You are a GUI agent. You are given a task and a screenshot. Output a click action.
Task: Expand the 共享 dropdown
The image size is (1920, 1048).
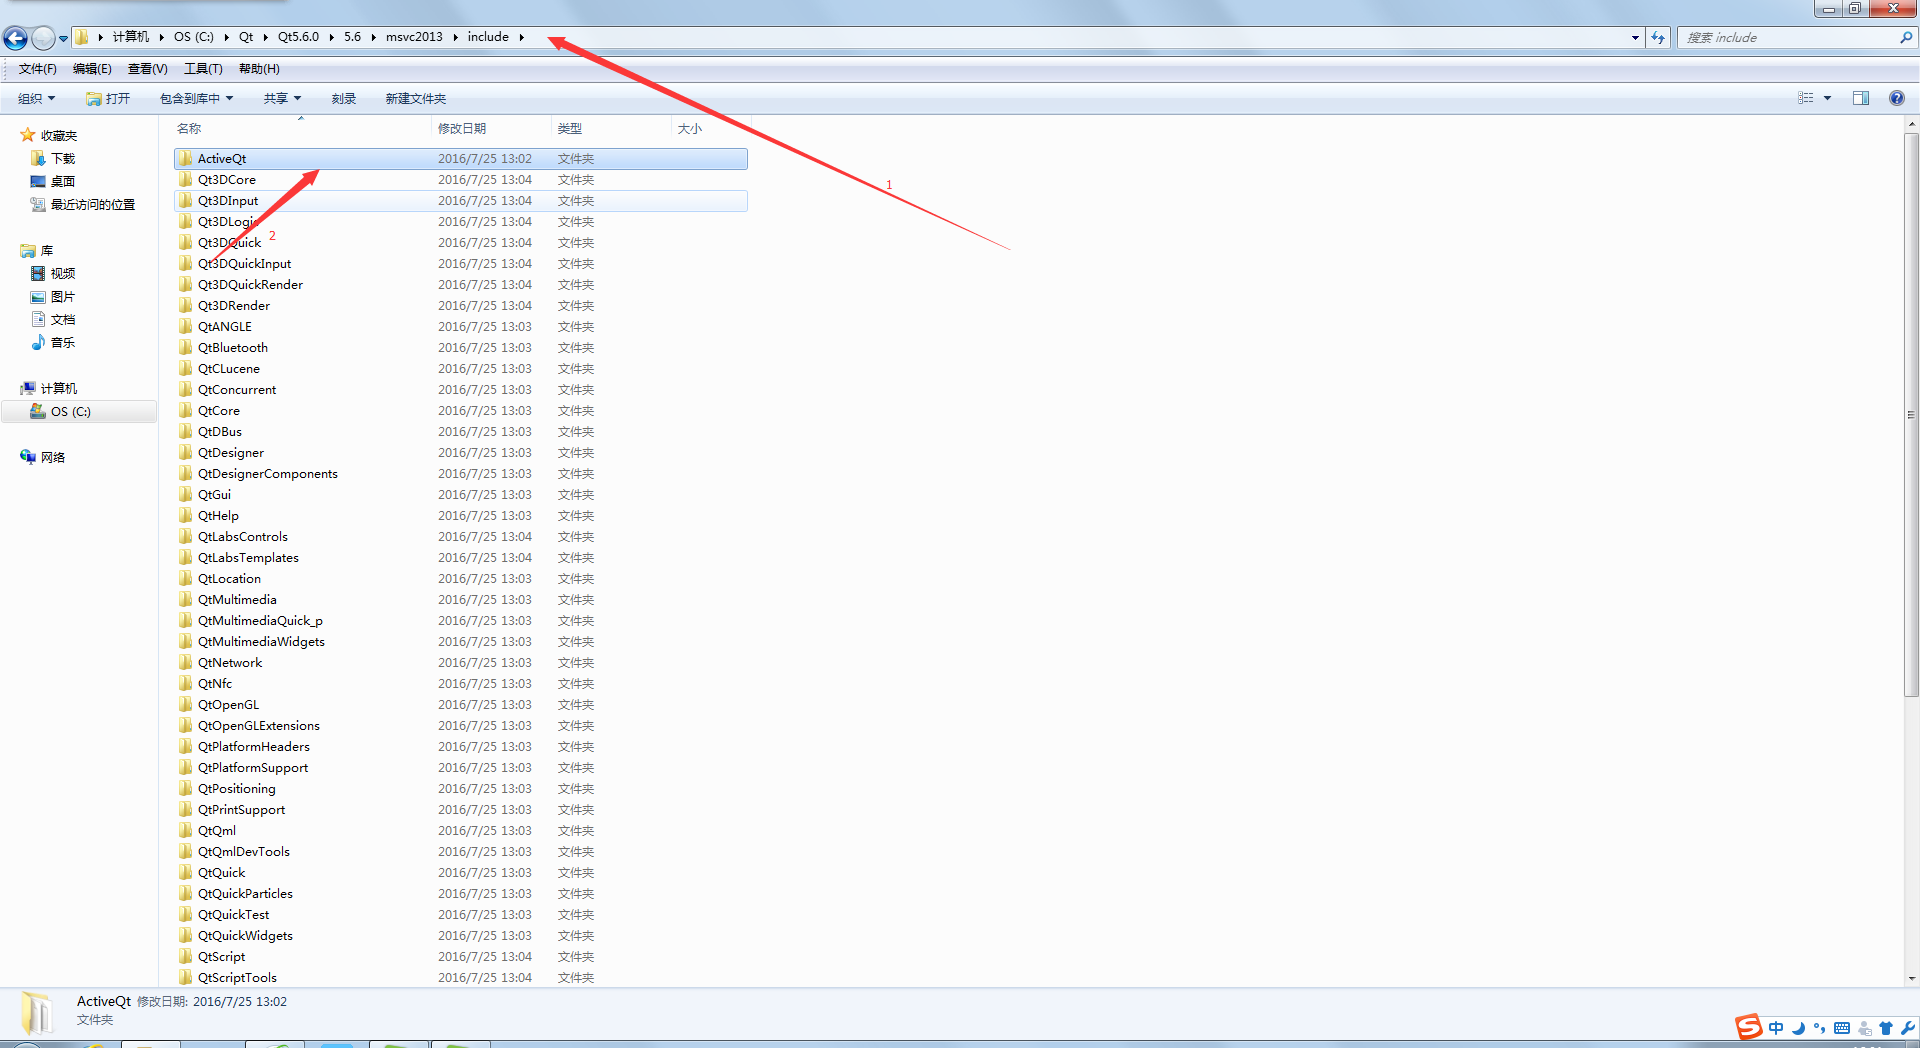click(x=282, y=98)
